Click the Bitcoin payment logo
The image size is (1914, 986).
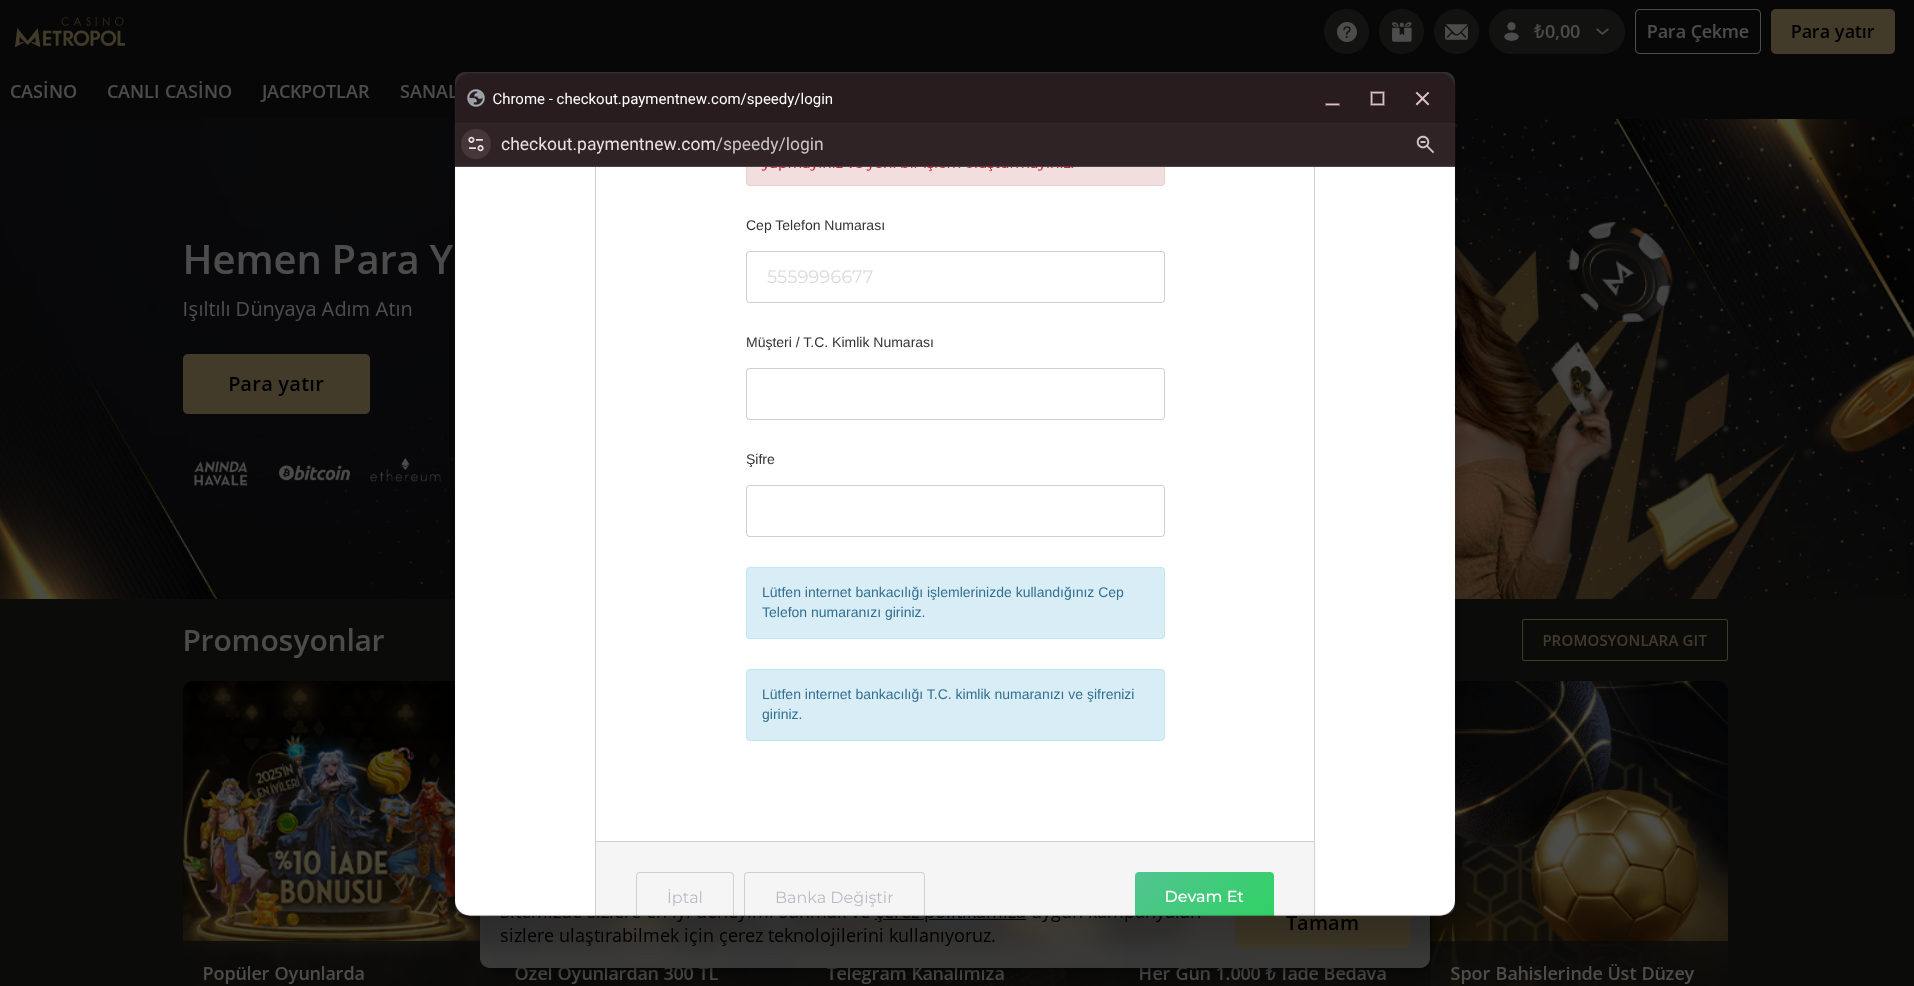point(314,473)
